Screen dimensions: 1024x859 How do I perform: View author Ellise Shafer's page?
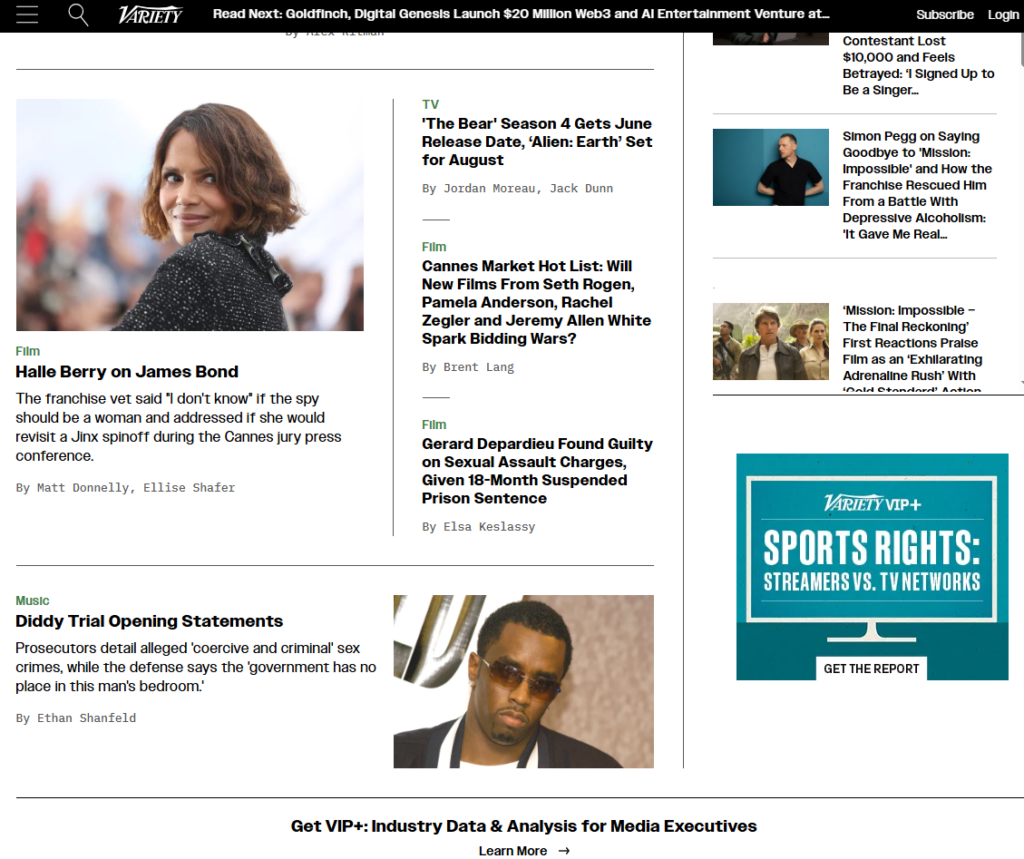pyautogui.click(x=189, y=487)
